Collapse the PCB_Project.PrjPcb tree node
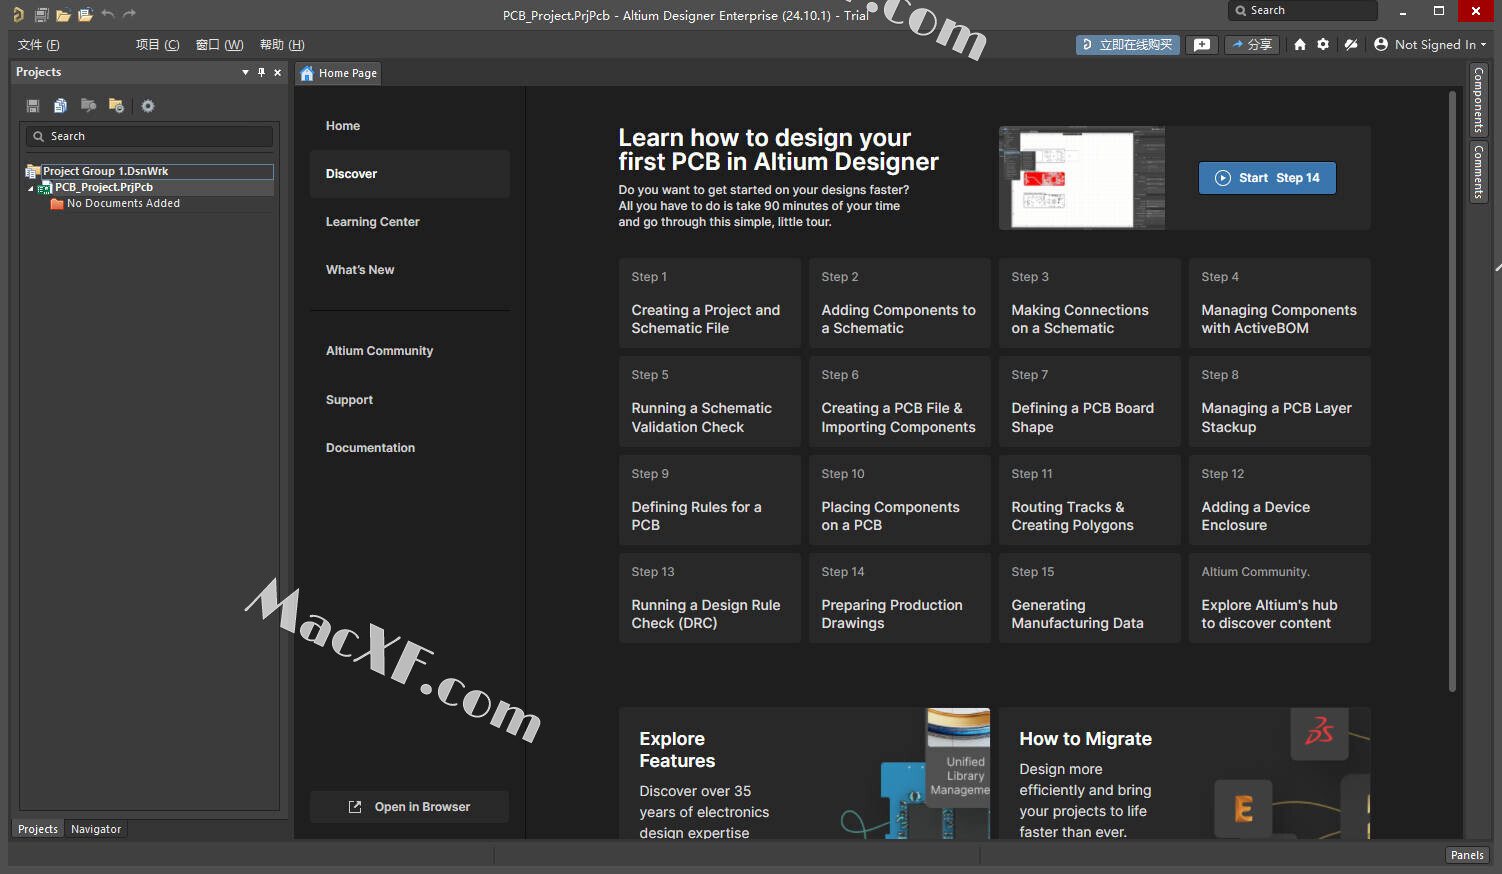The width and height of the screenshot is (1502, 874). click(x=31, y=188)
